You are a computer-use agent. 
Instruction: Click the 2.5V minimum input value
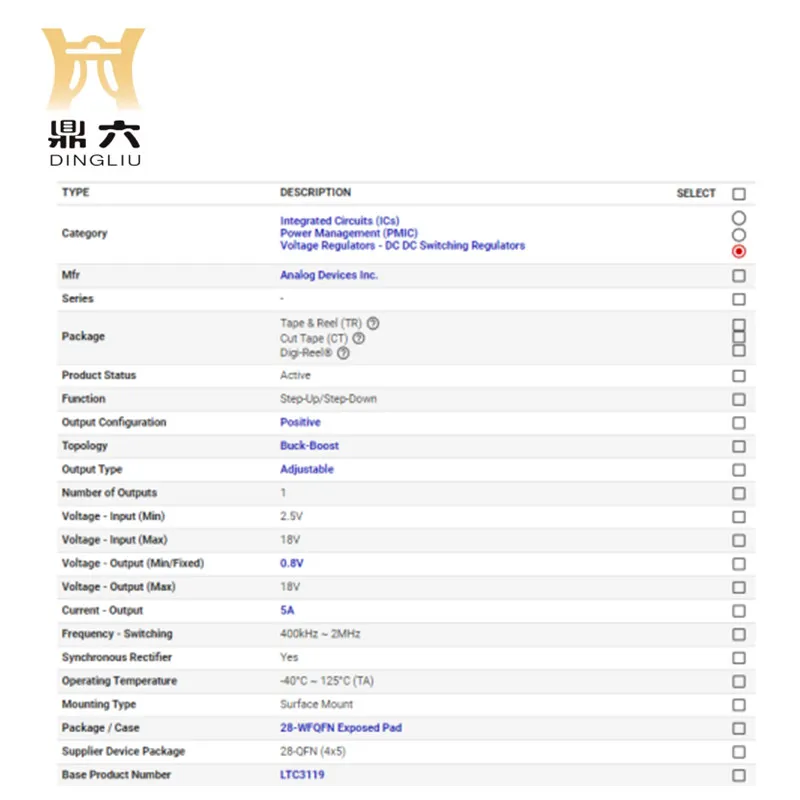(291, 516)
